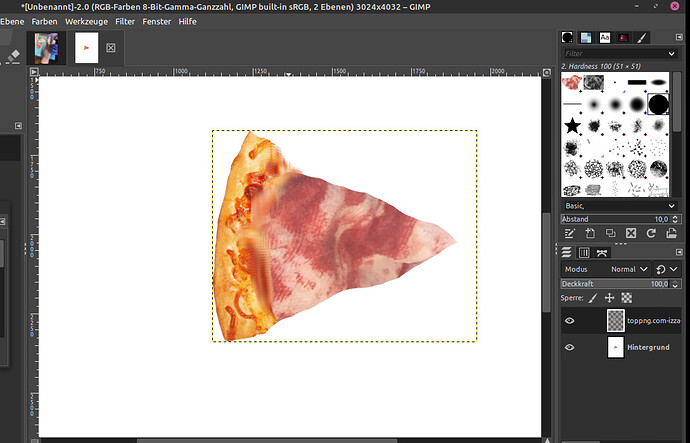The image size is (690, 443).
Task: Delete the selected brush
Action: [631, 233]
